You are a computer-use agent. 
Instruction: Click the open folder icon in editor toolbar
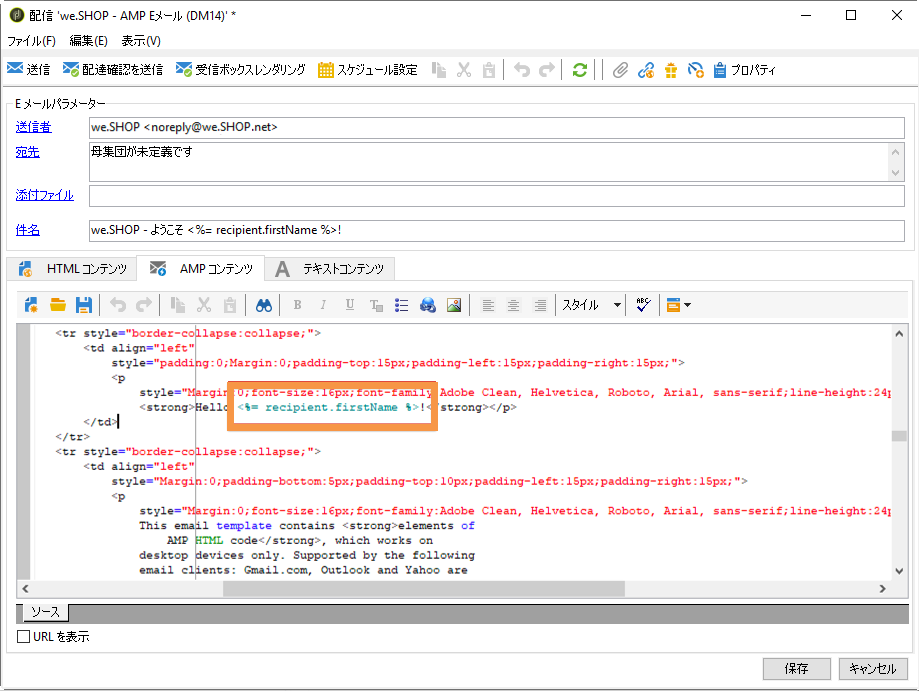pos(57,305)
